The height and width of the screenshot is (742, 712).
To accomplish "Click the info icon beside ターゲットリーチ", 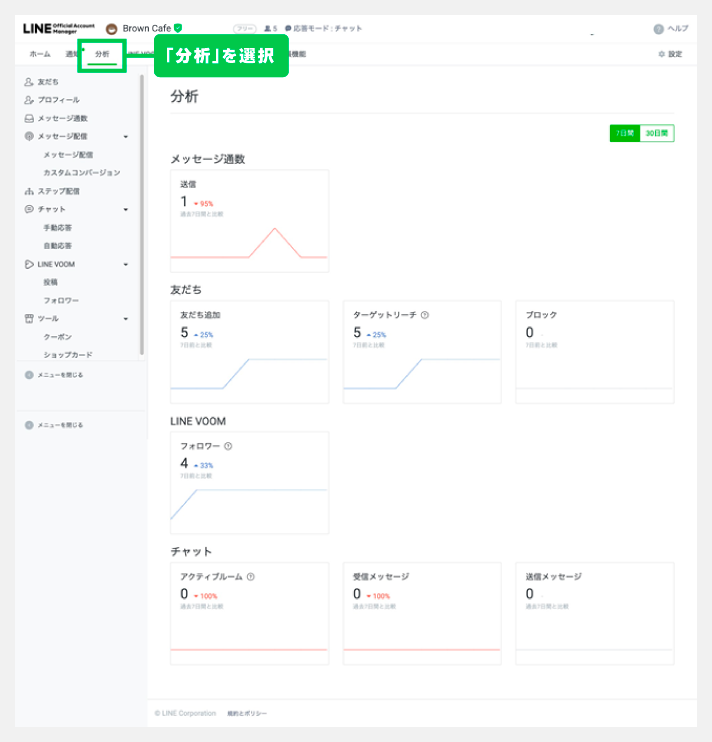I will [x=425, y=315].
